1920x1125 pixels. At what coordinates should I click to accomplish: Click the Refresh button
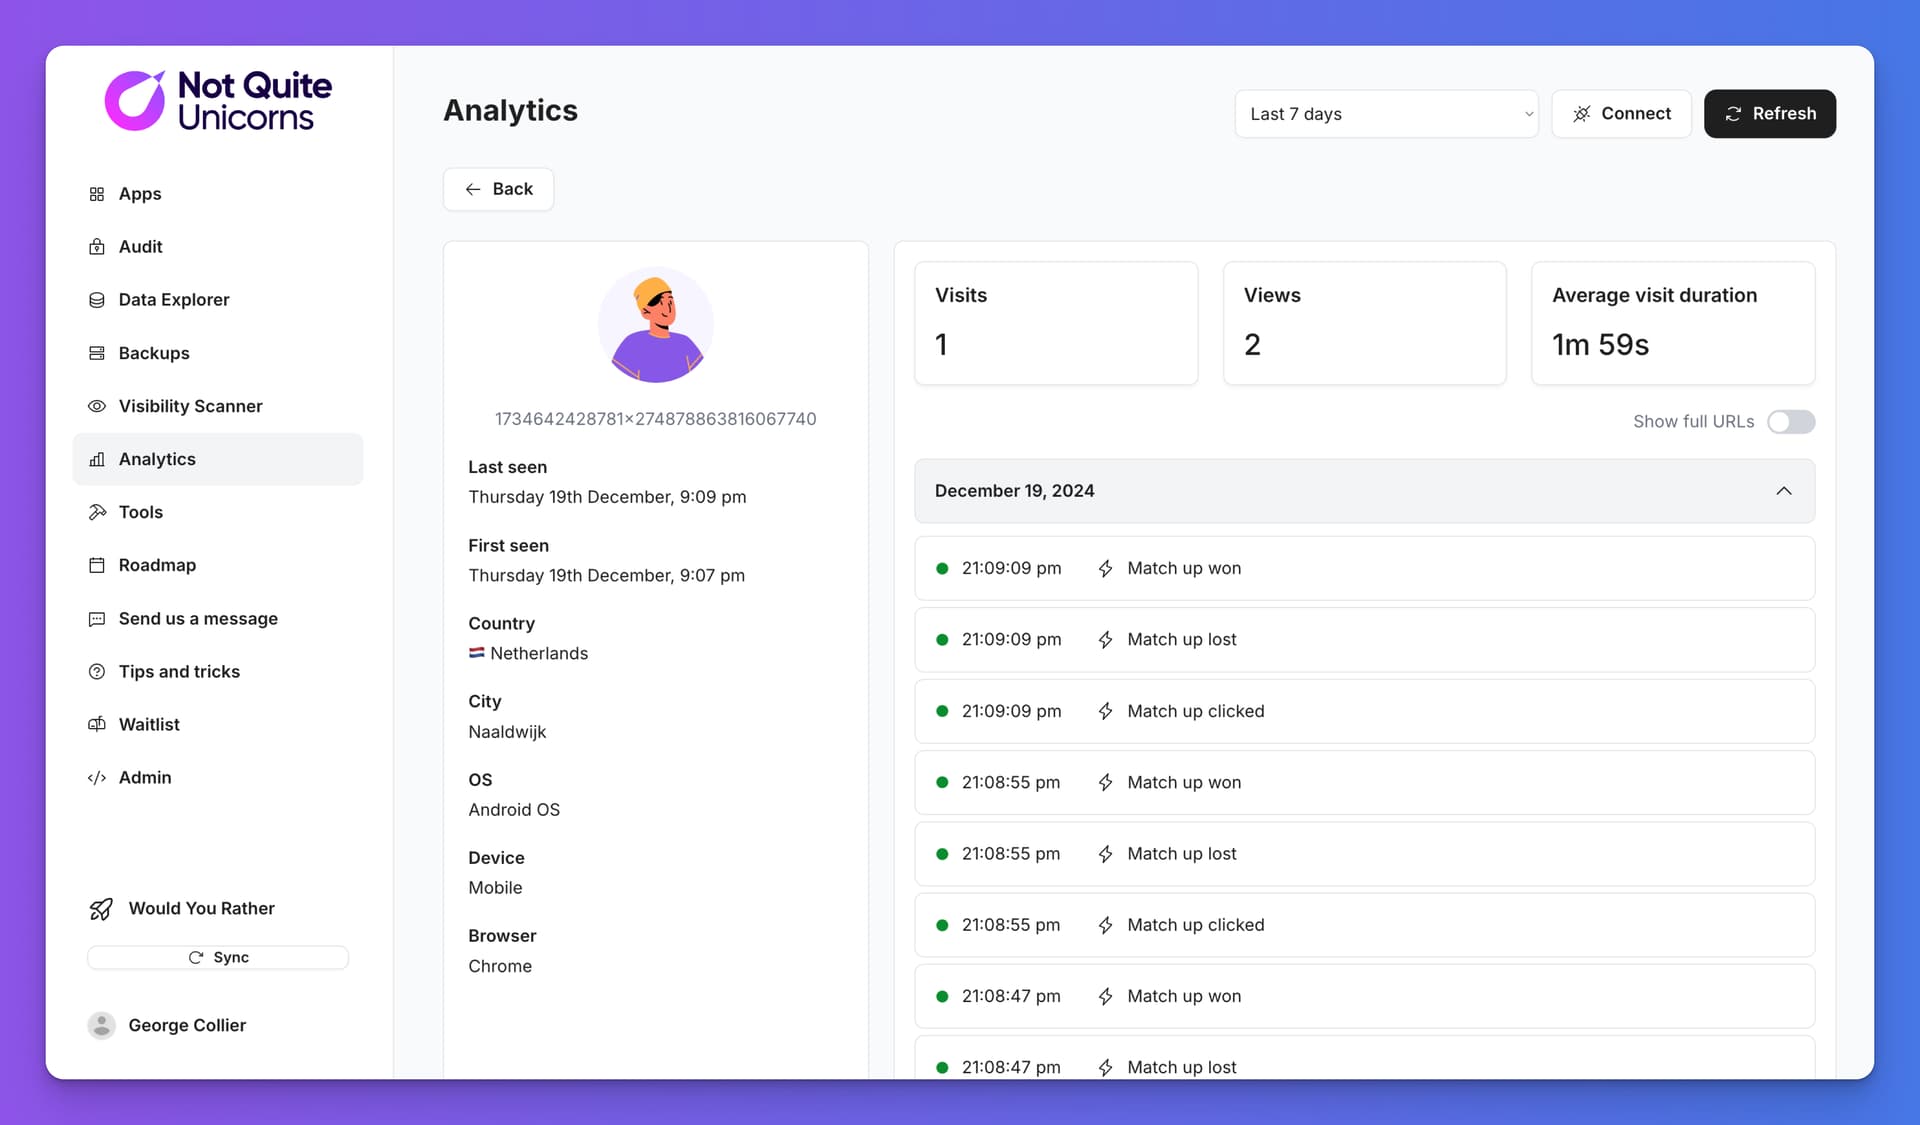1769,114
